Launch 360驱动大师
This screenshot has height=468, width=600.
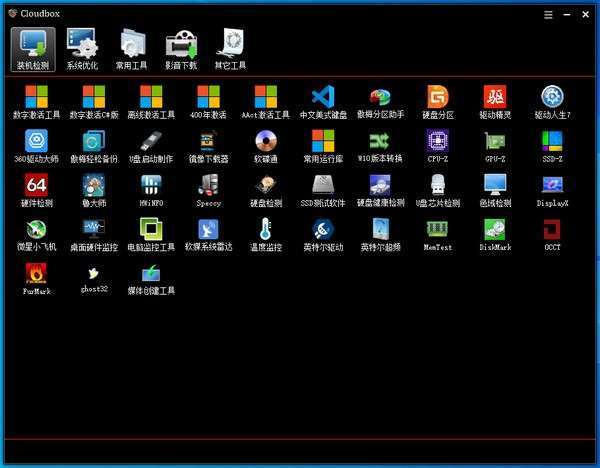pyautogui.click(x=36, y=146)
